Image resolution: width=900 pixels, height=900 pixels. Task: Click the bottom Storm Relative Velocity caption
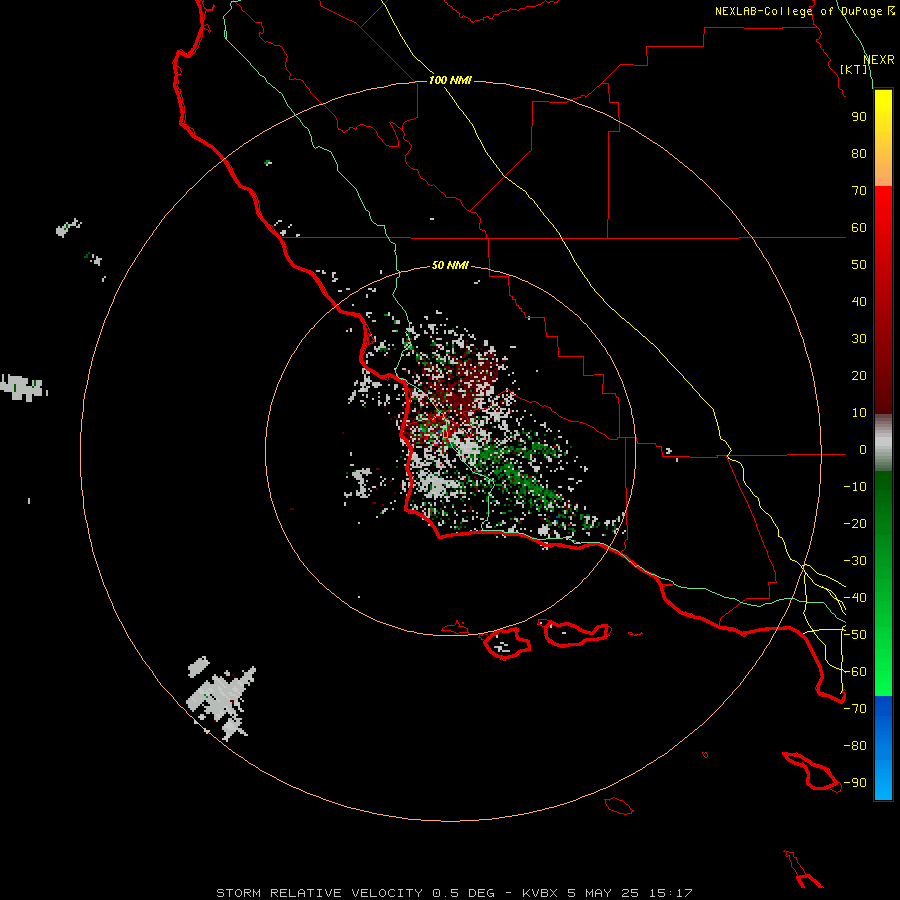coord(454,893)
